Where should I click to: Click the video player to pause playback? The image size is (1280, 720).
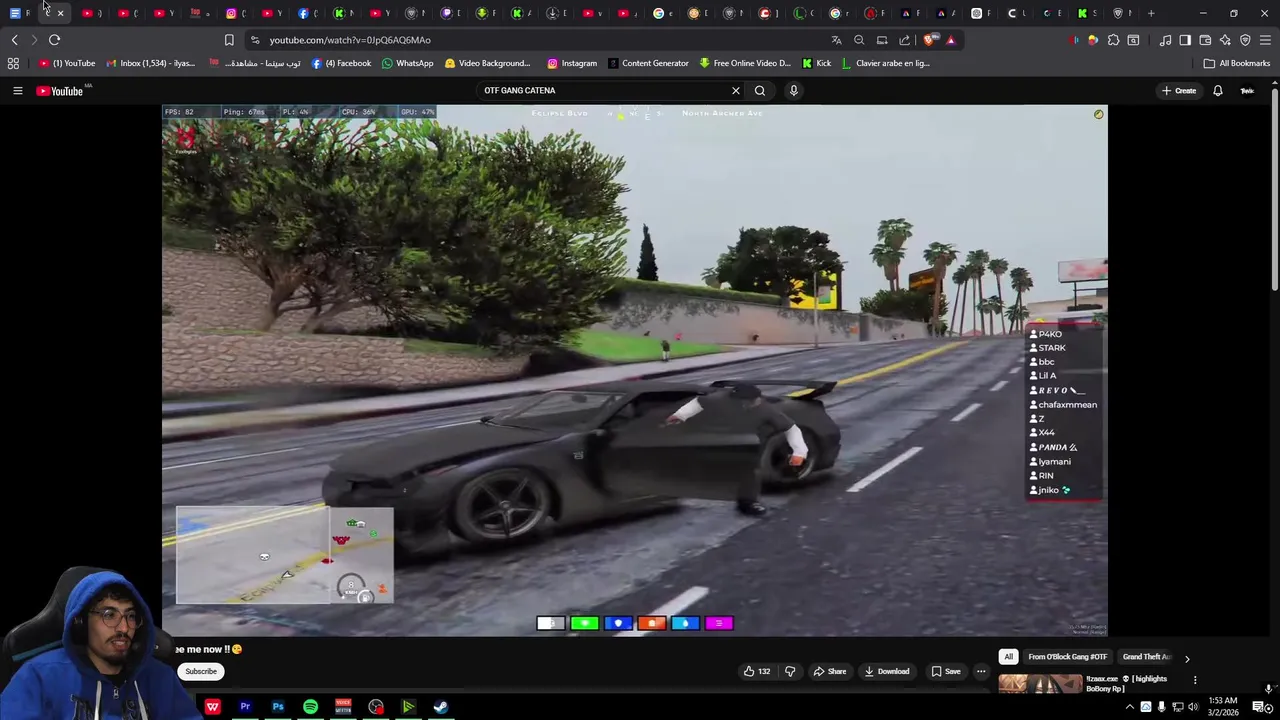(x=635, y=370)
